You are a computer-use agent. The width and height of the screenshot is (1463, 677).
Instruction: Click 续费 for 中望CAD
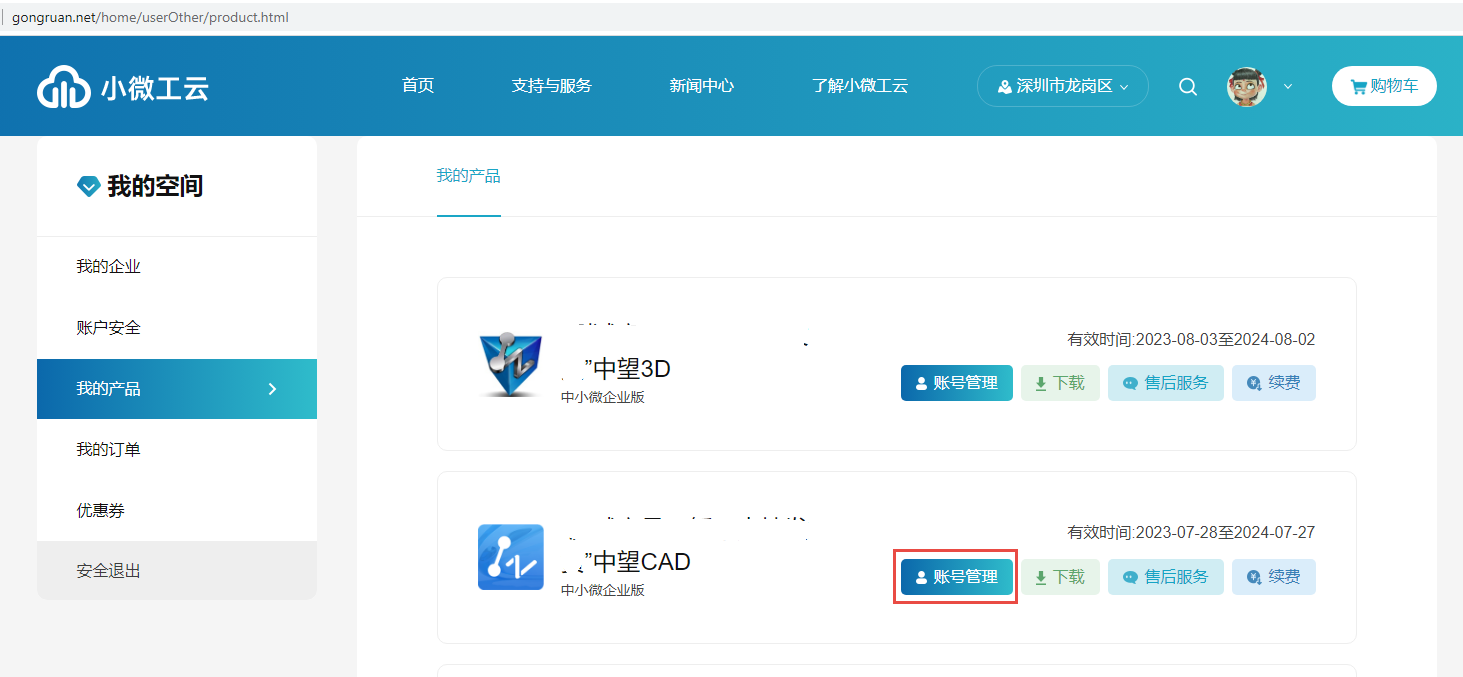coord(1274,577)
